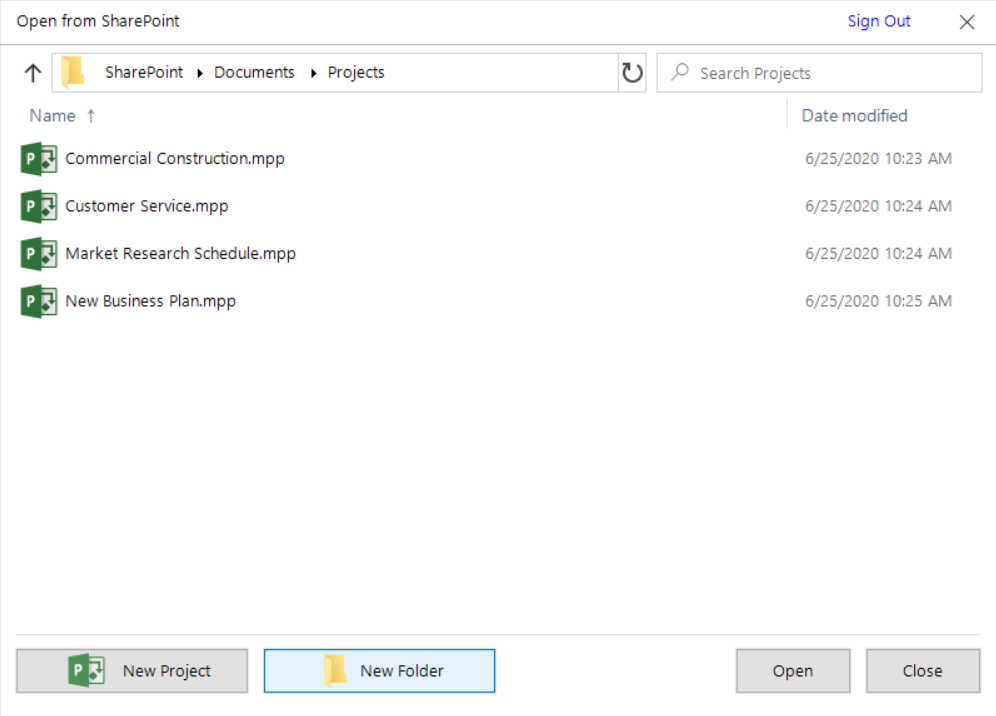Image resolution: width=996 pixels, height=716 pixels.
Task: Create a New Project
Action: tap(132, 671)
